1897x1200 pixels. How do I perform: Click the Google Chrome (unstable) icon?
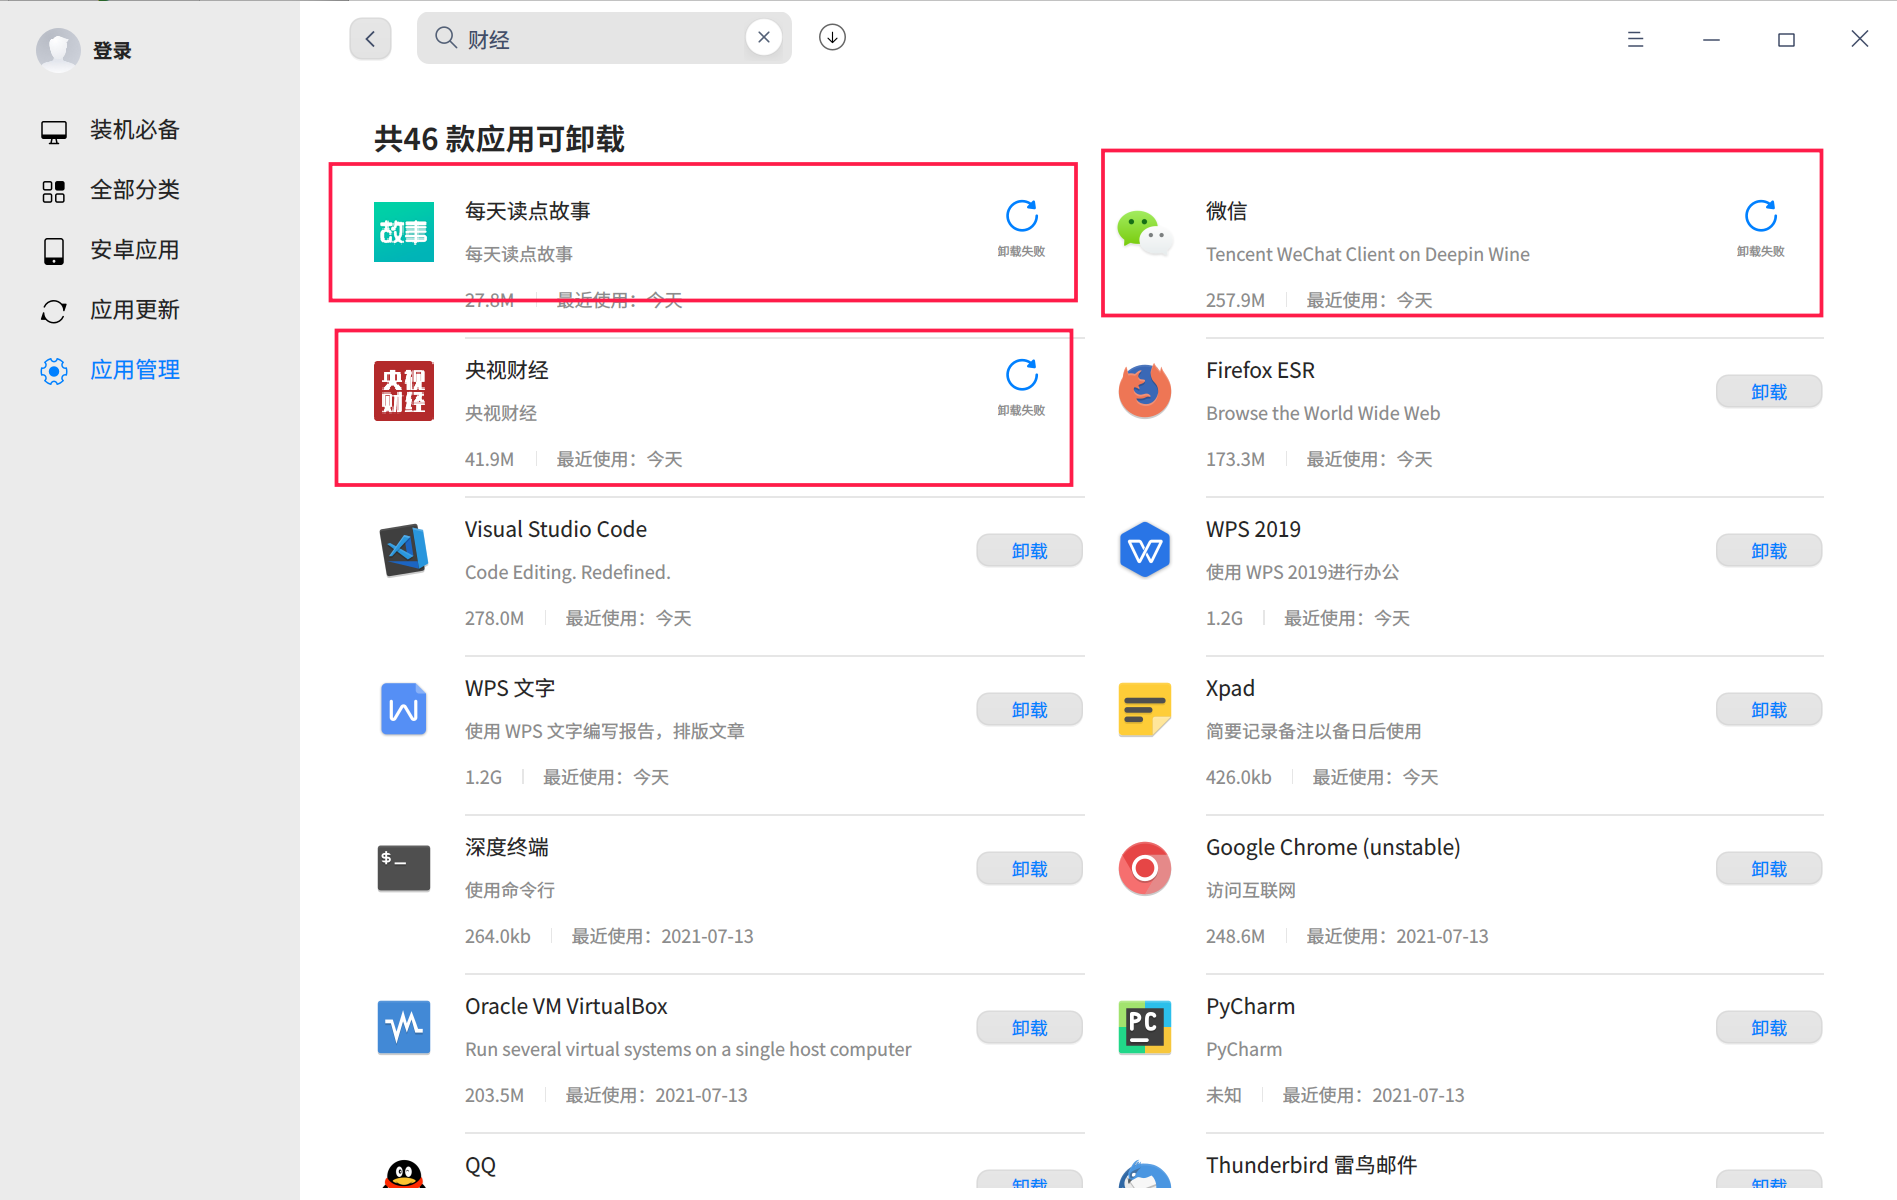coord(1145,868)
